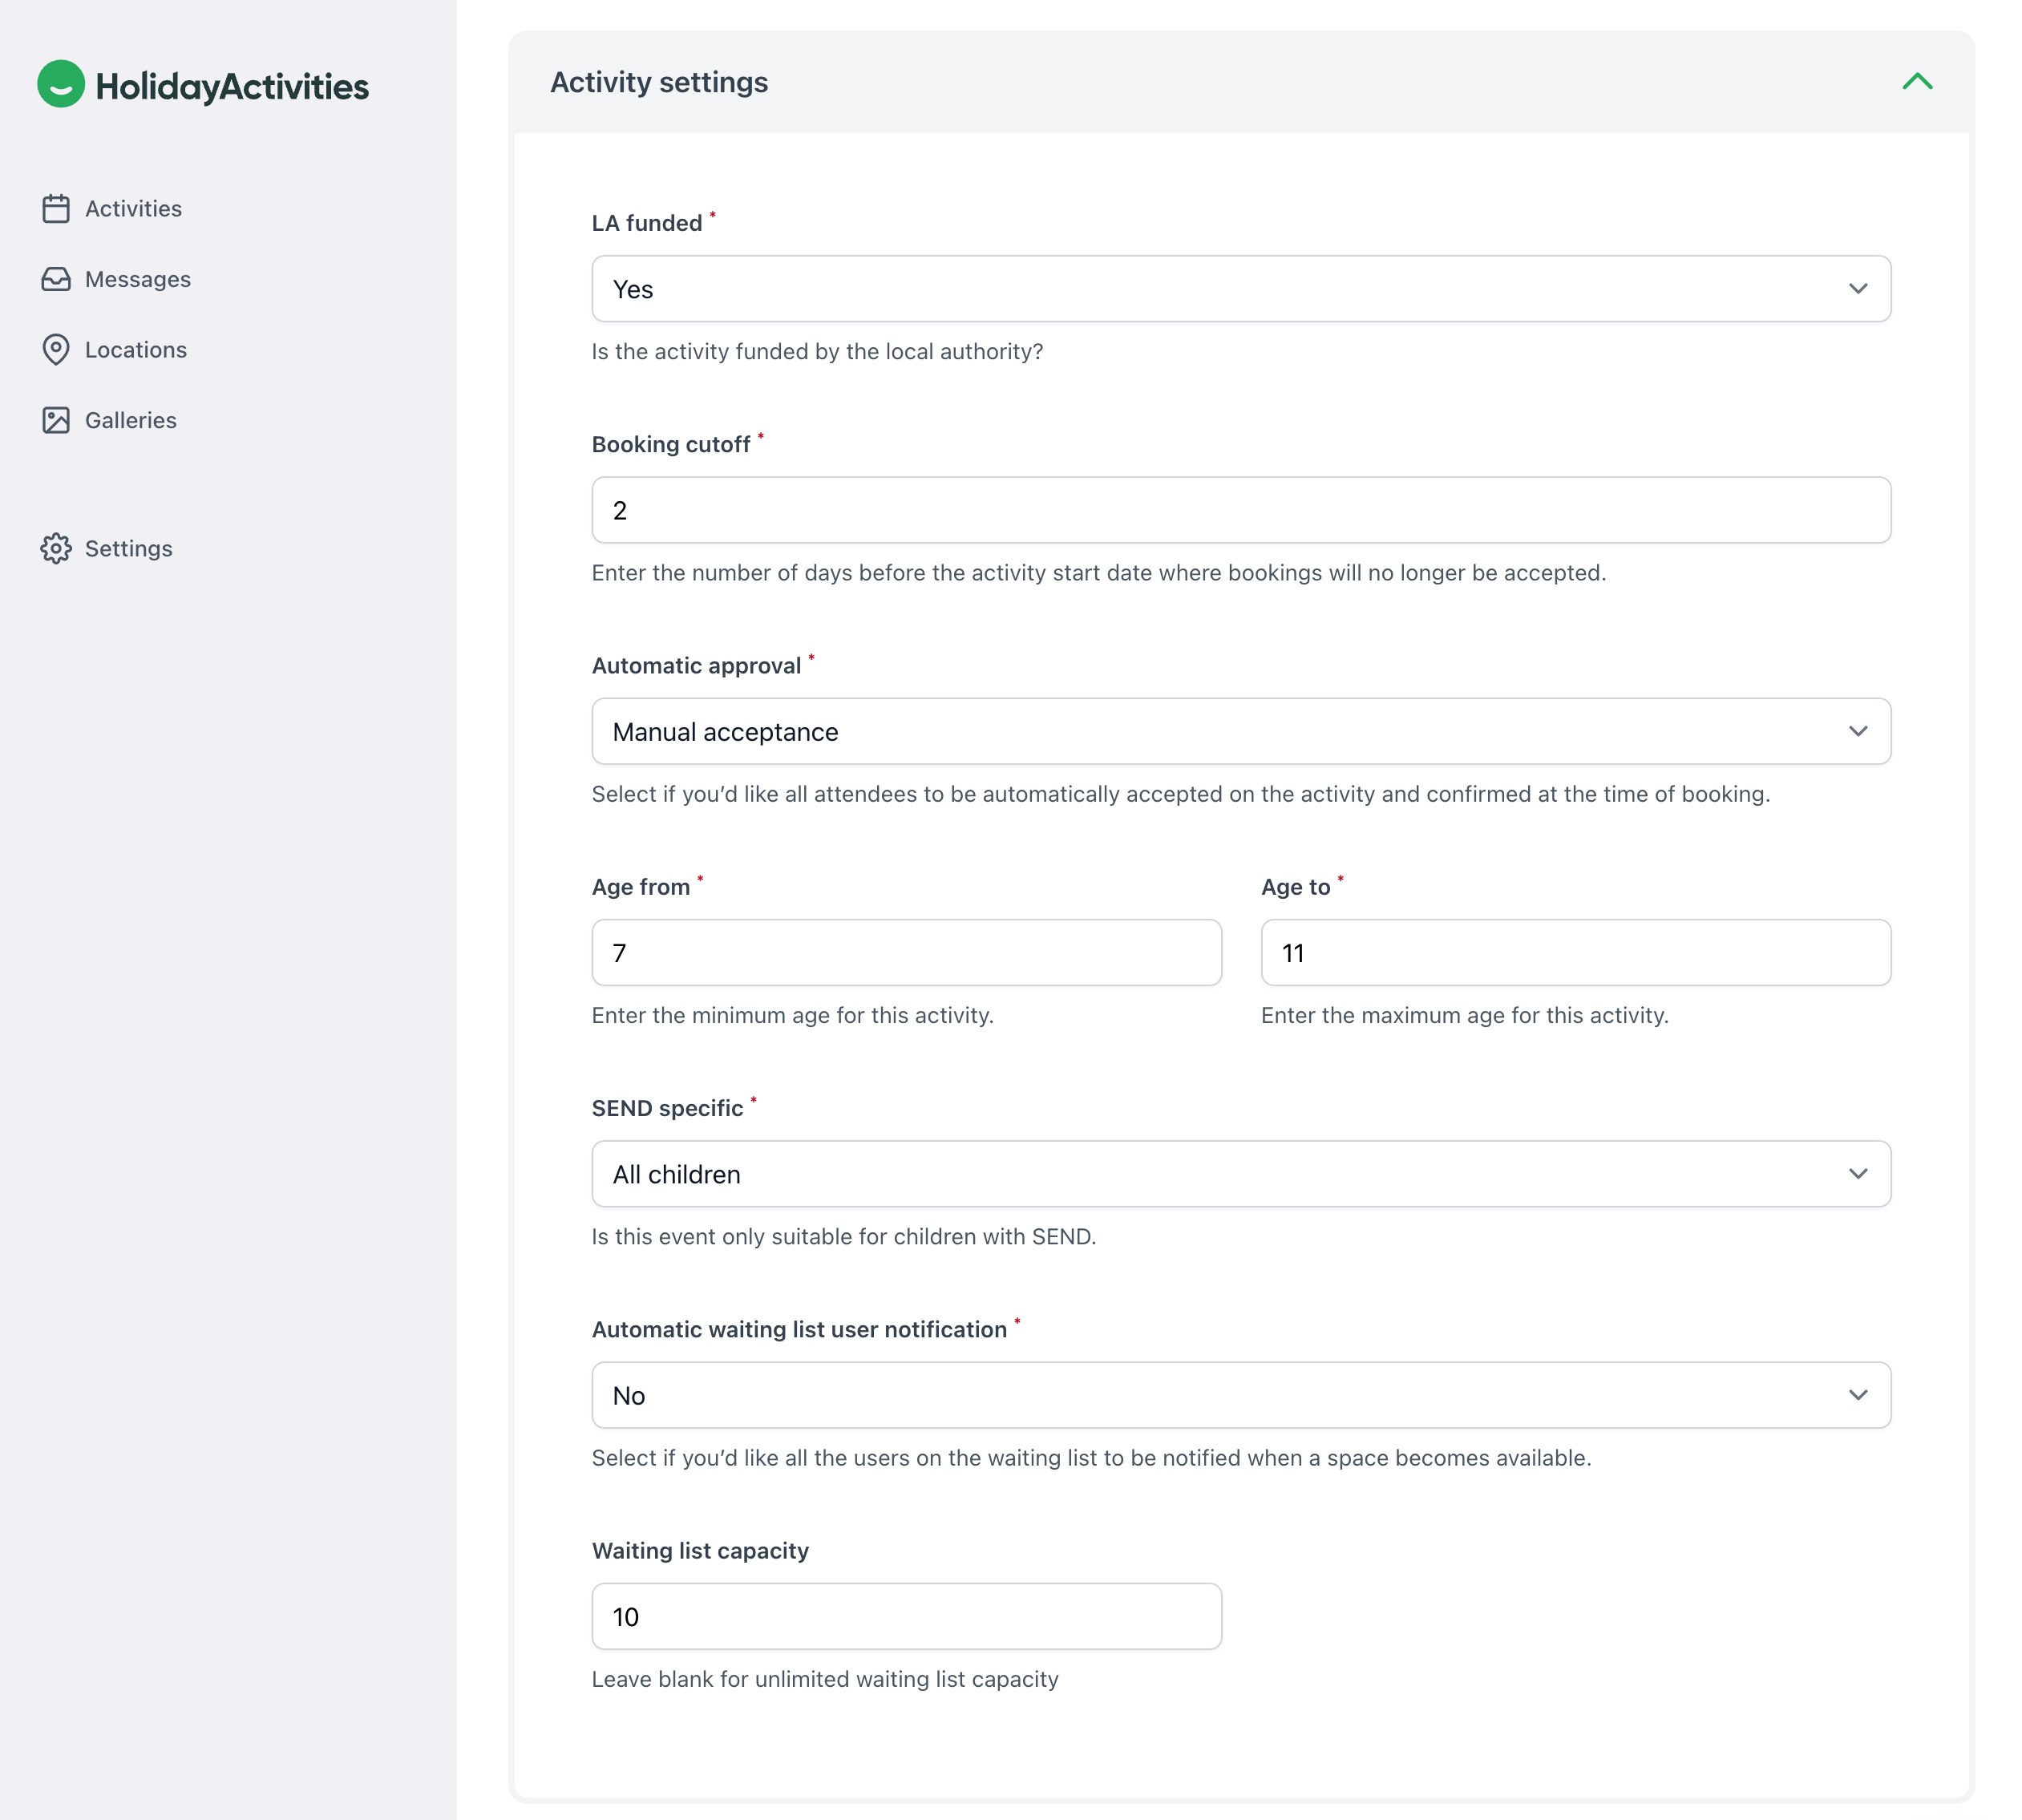Viewport: 2022px width, 1820px height.
Task: Open Automatic waiting list notification dropdown
Action: click(x=1240, y=1395)
